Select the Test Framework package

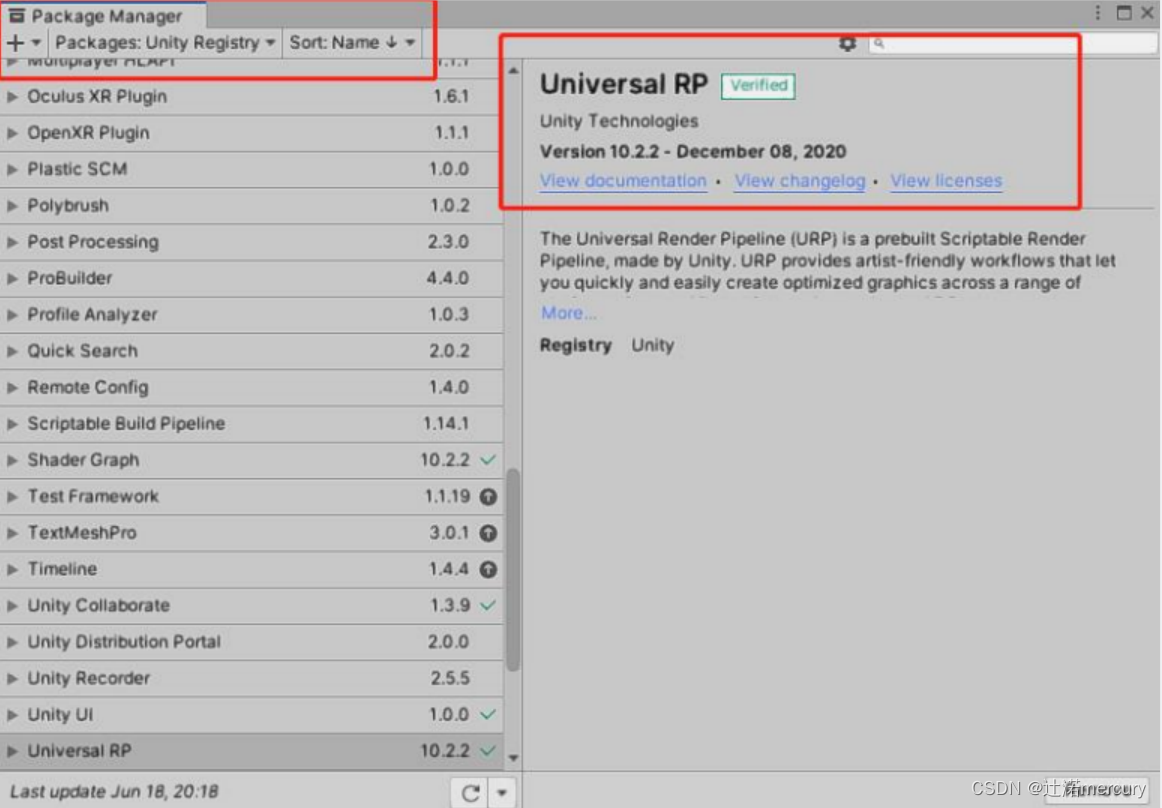tap(251, 496)
